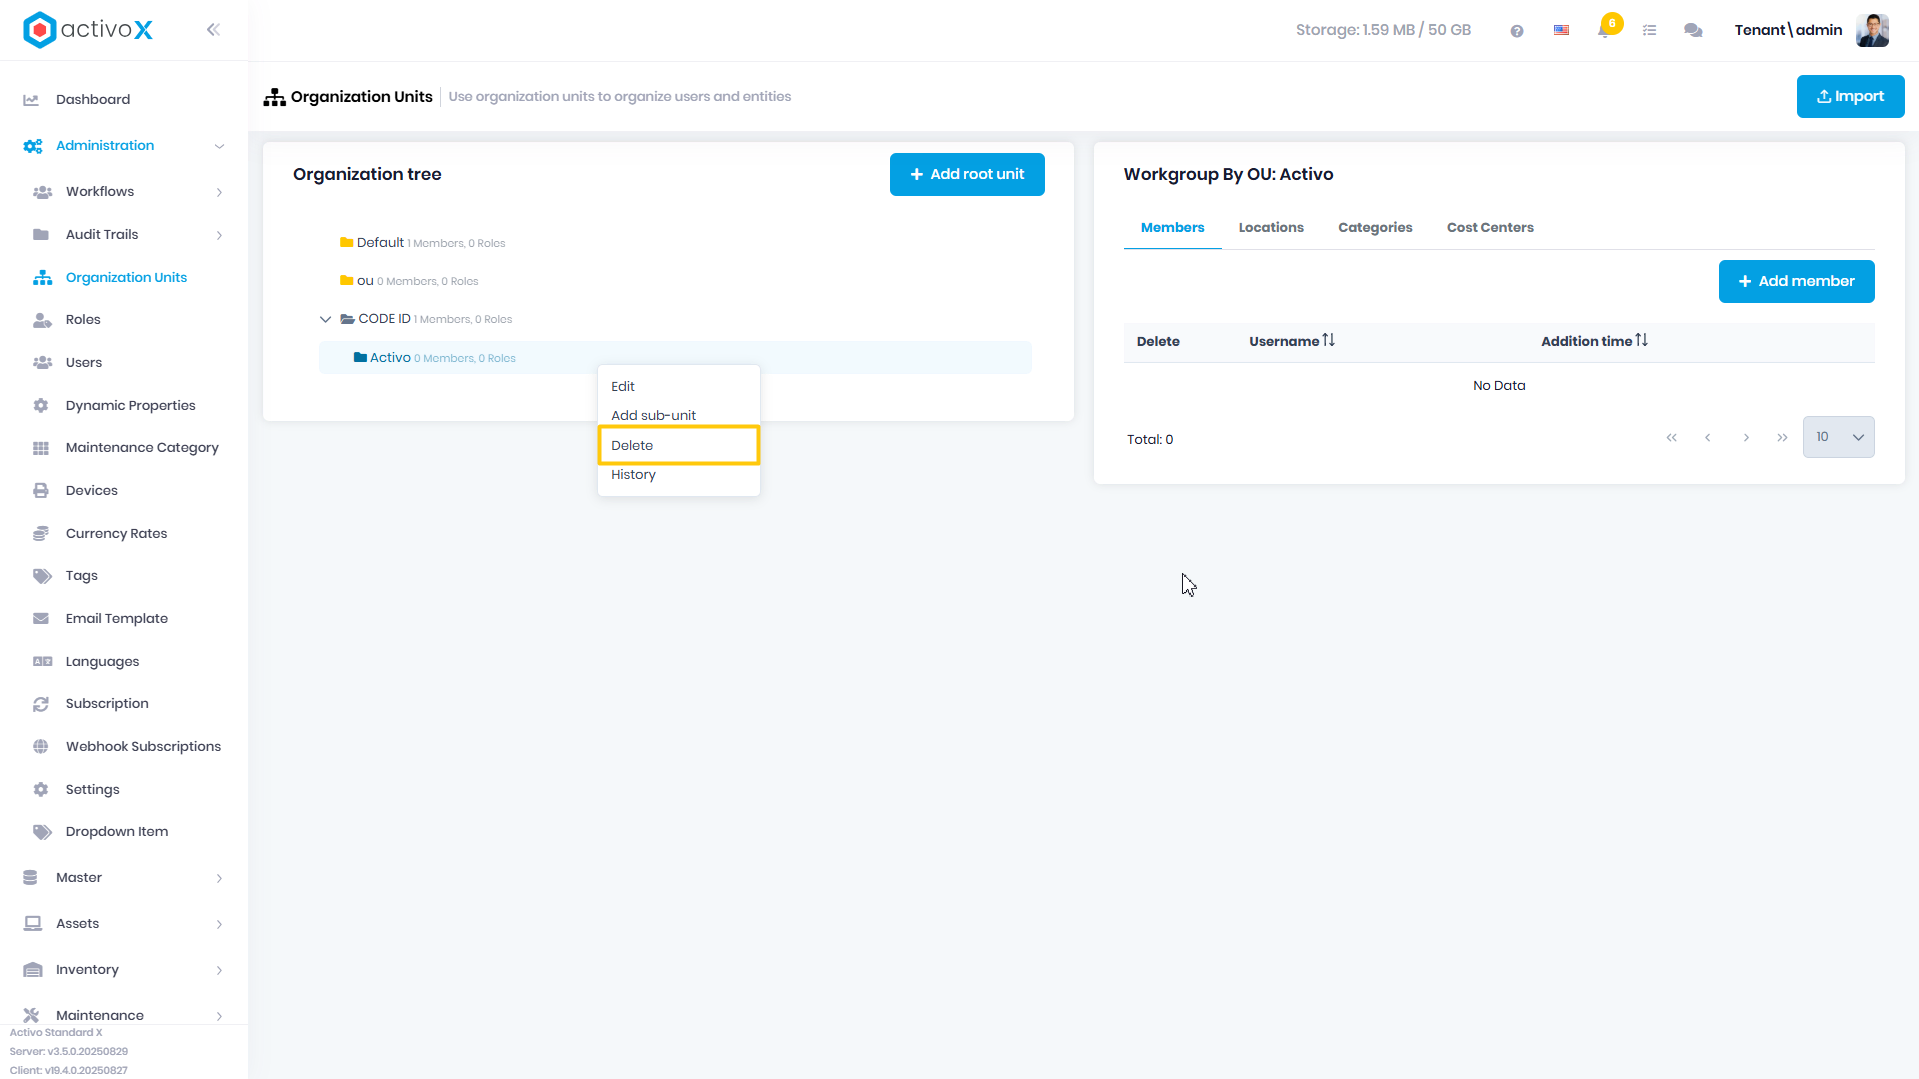Screen dimensions: 1919x1079
Task: Click the Add member button
Action: tap(1796, 282)
